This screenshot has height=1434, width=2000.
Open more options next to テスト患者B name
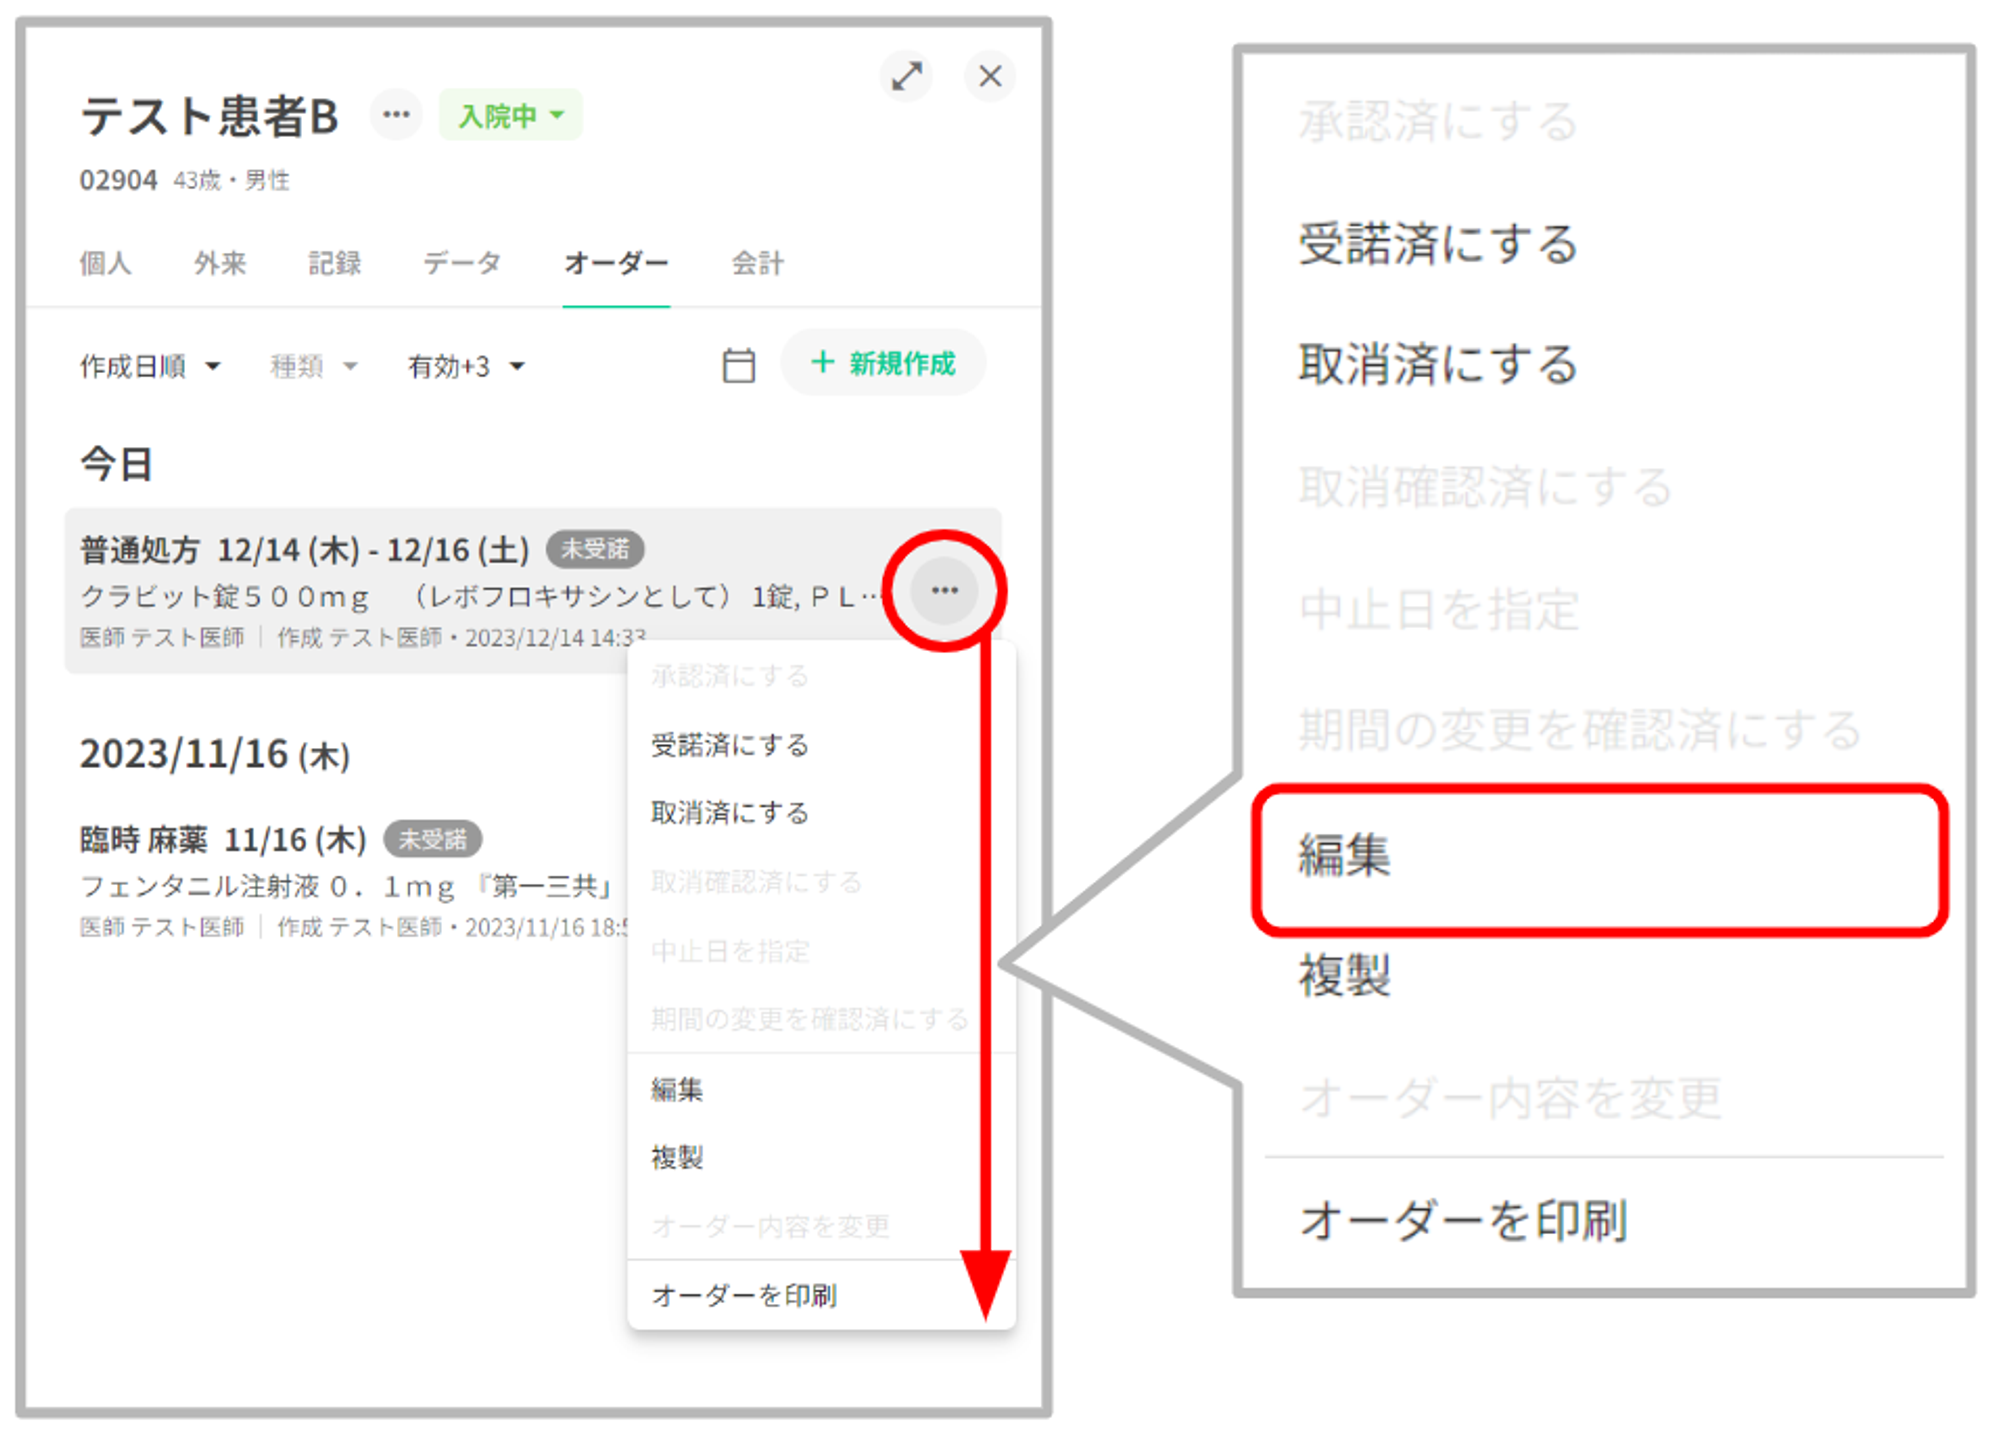396,114
